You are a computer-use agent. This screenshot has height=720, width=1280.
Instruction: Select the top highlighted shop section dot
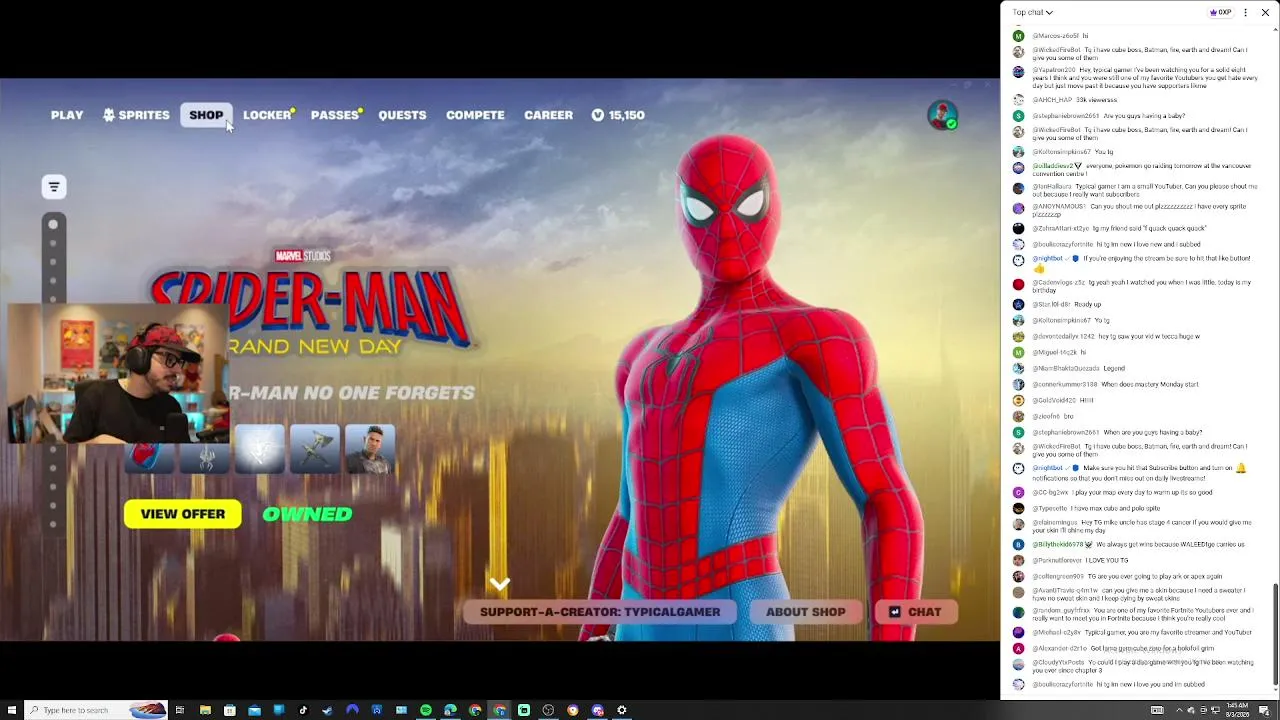click(x=53, y=224)
